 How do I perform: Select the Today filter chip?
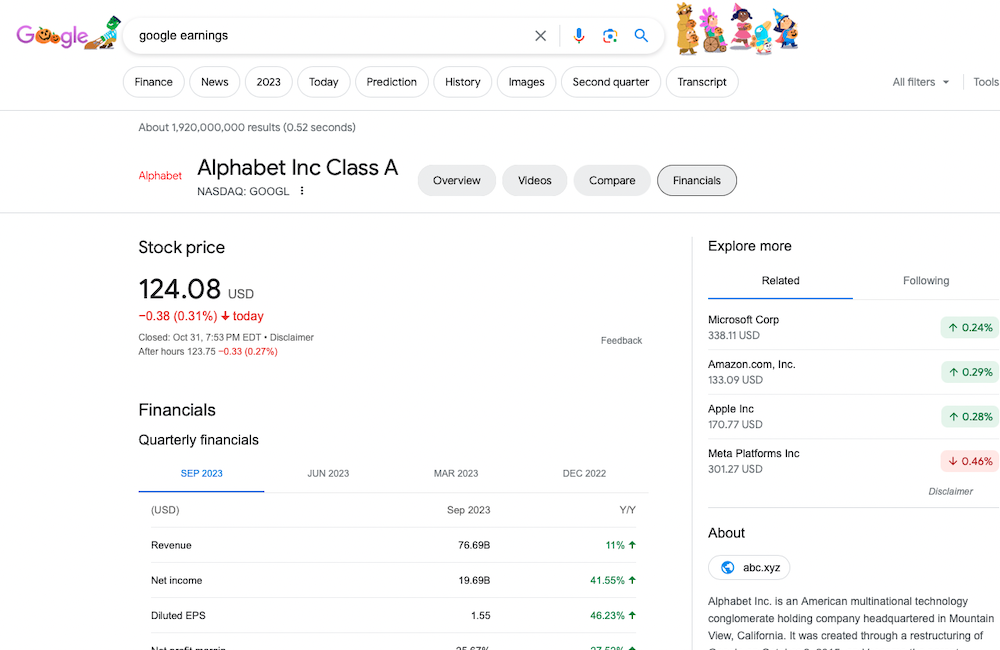click(323, 82)
